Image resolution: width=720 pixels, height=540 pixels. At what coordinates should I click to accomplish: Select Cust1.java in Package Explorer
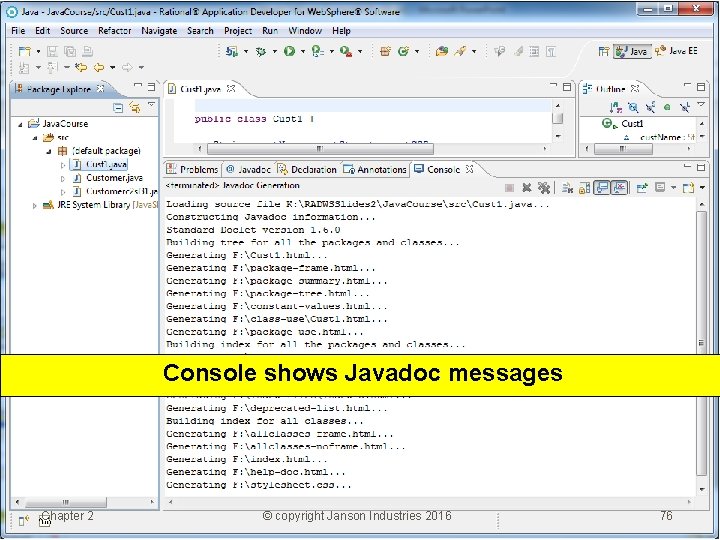pos(100,164)
